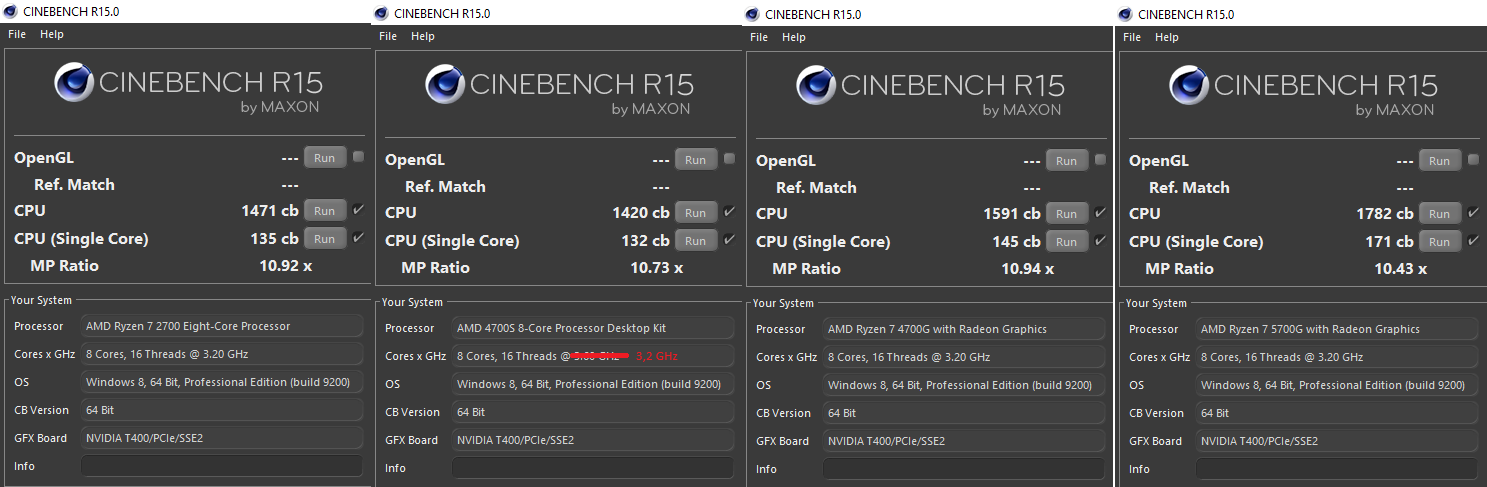1487x487 pixels.
Task: Click the Processor field showing AMD Ryzen 7 5700G
Action: pos(1337,329)
